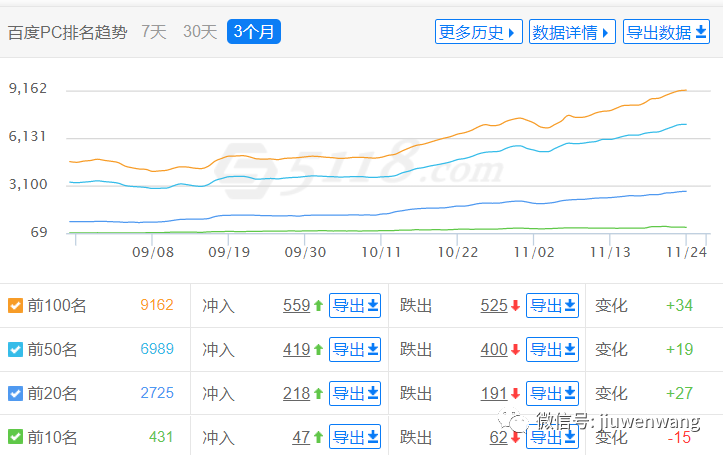Switch trend range to 7天
Viewport: 723px width, 455px height.
(154, 32)
